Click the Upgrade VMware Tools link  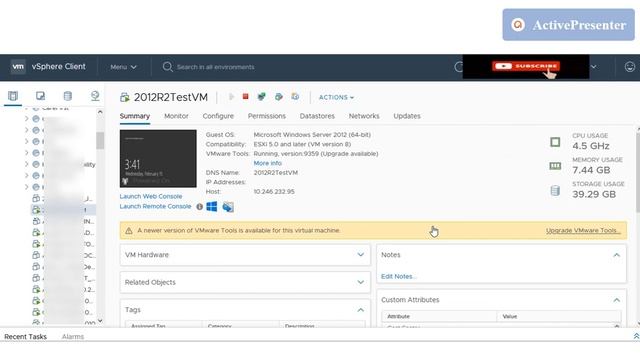[583, 231]
